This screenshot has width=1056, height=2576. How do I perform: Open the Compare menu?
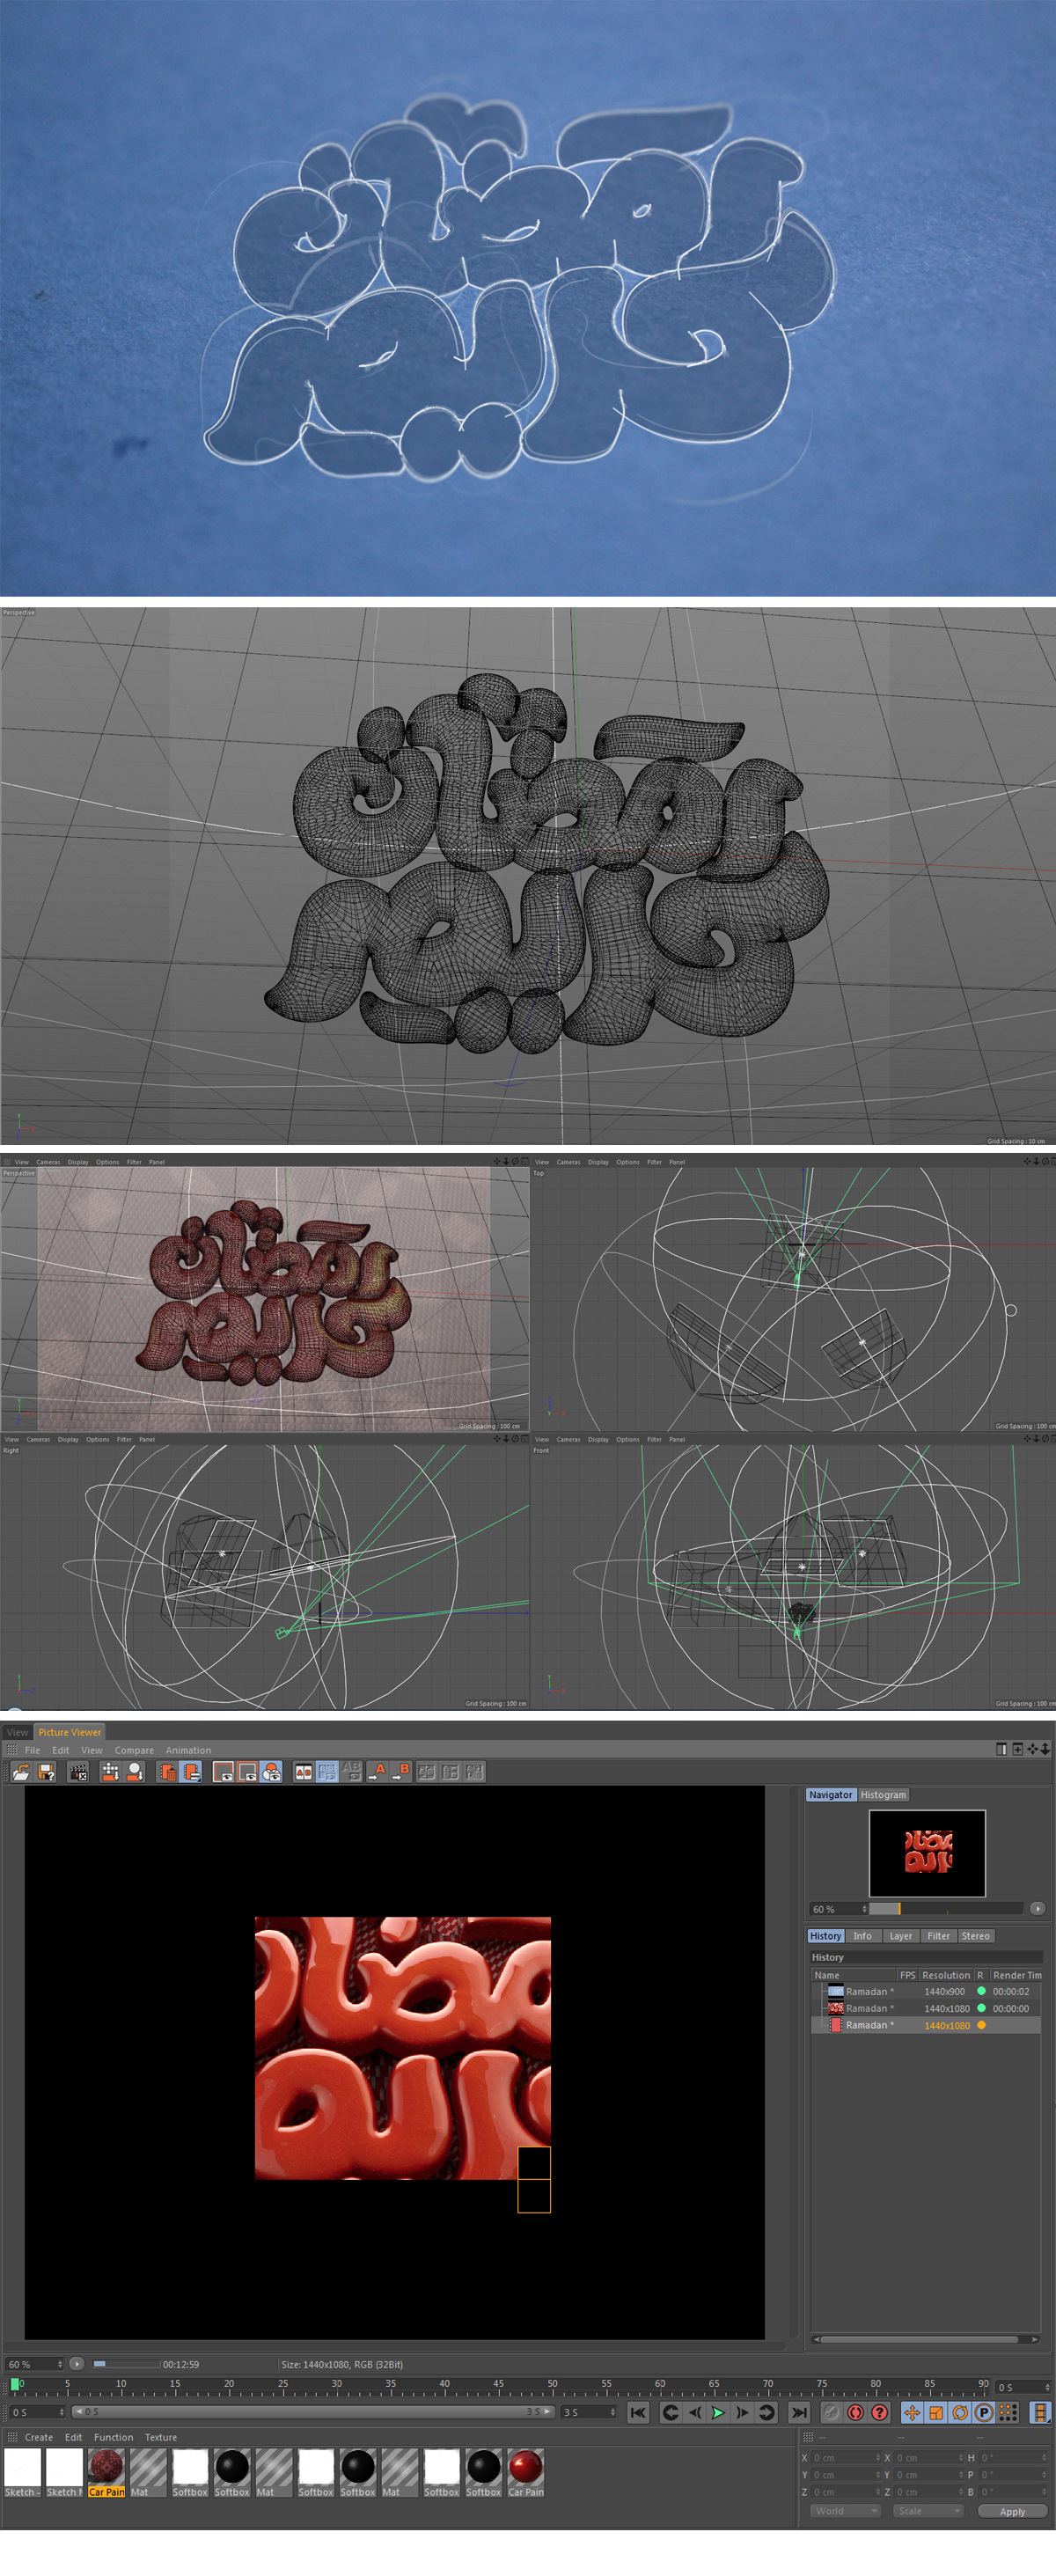(x=134, y=1750)
